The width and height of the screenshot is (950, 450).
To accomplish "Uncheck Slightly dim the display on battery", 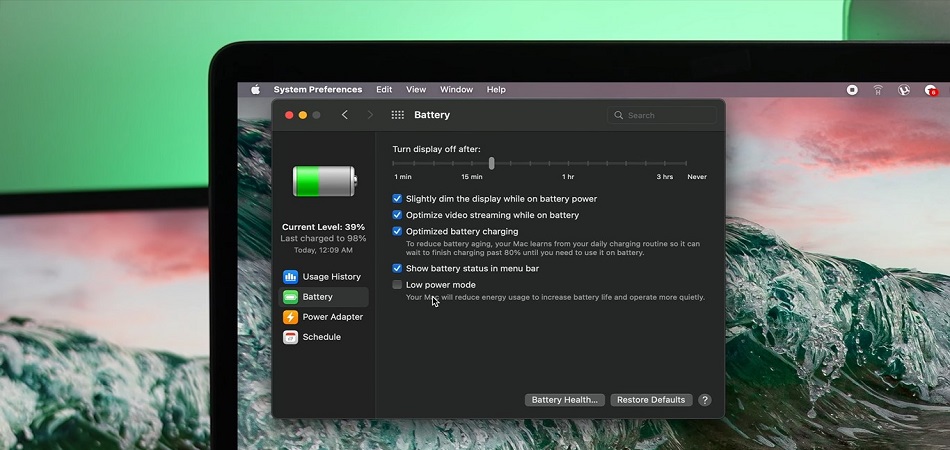I will [x=397, y=199].
